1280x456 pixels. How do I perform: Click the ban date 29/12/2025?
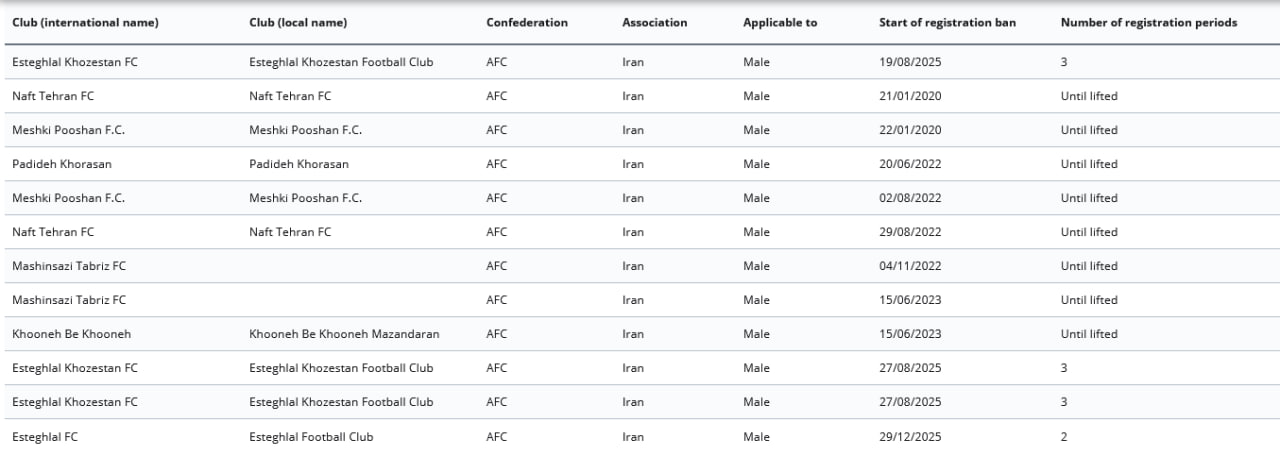[x=910, y=436]
